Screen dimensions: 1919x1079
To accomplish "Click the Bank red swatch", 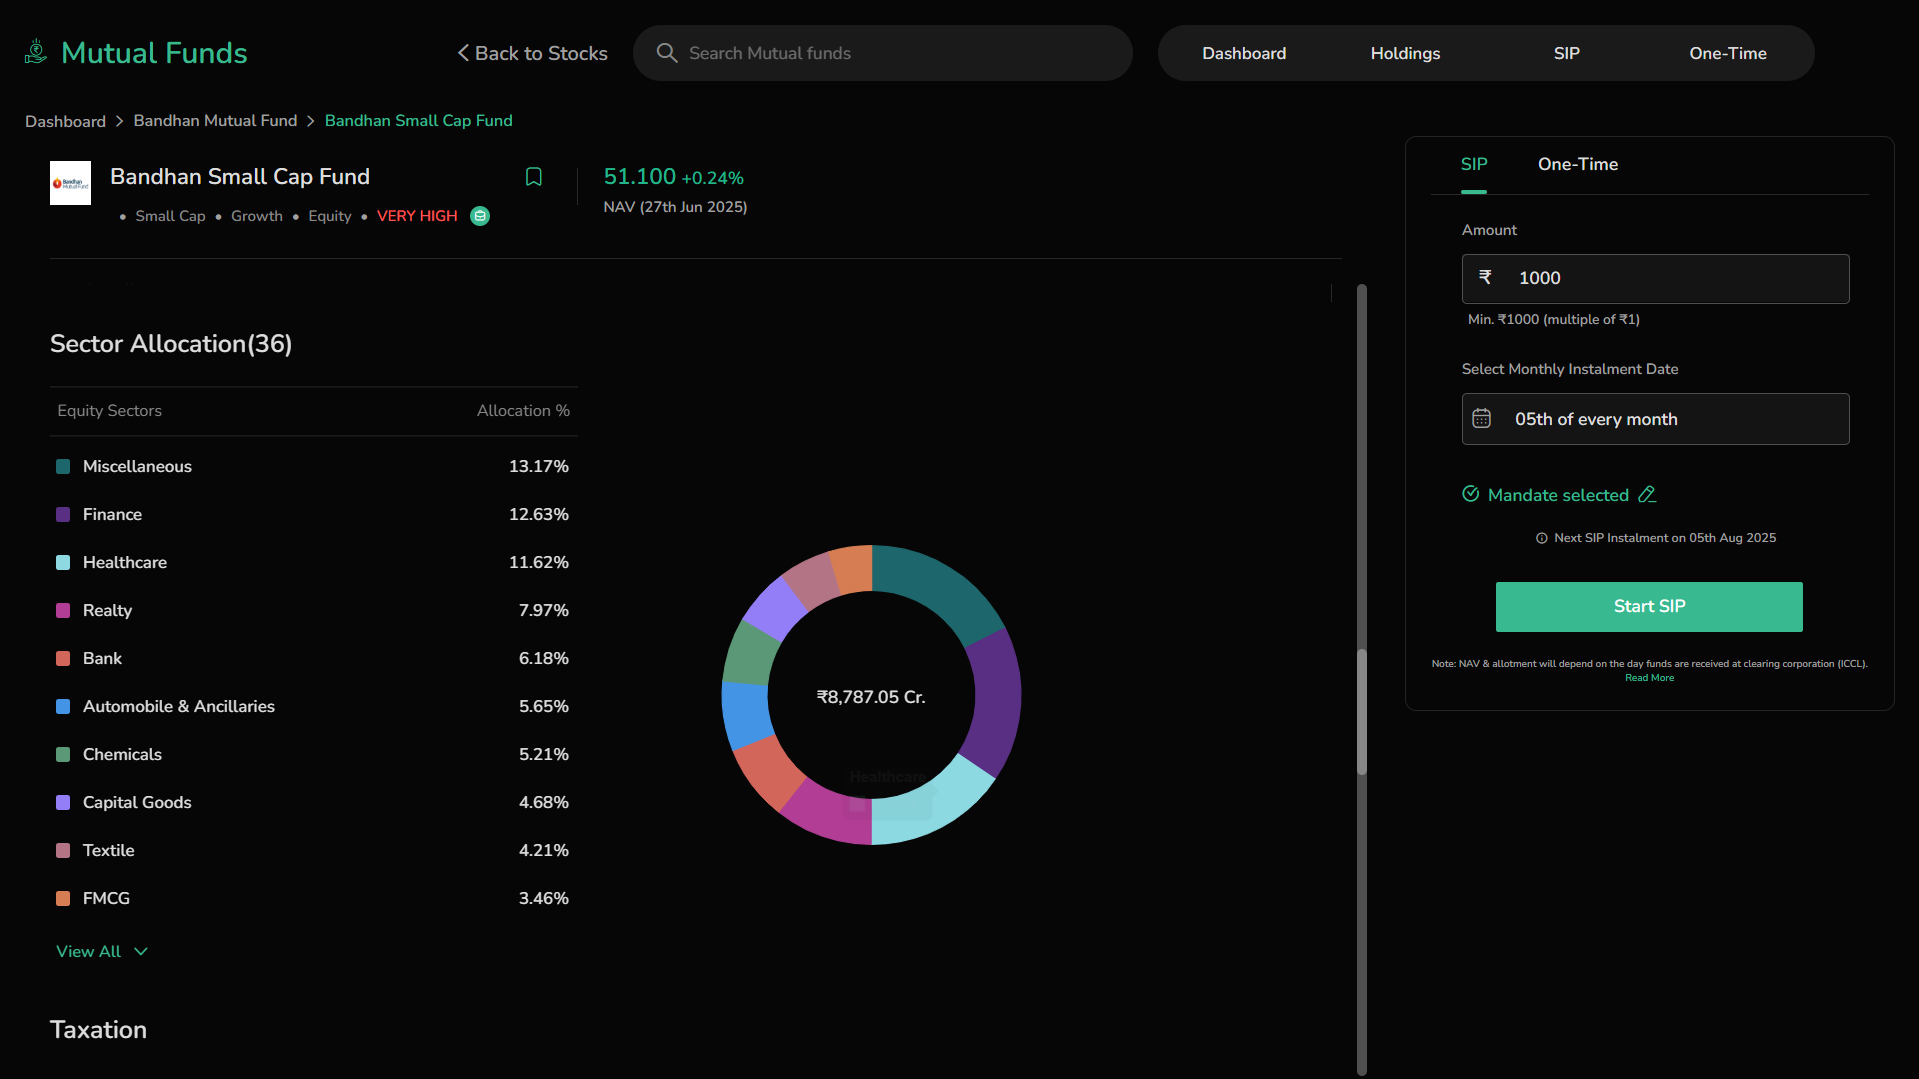I will [63, 659].
